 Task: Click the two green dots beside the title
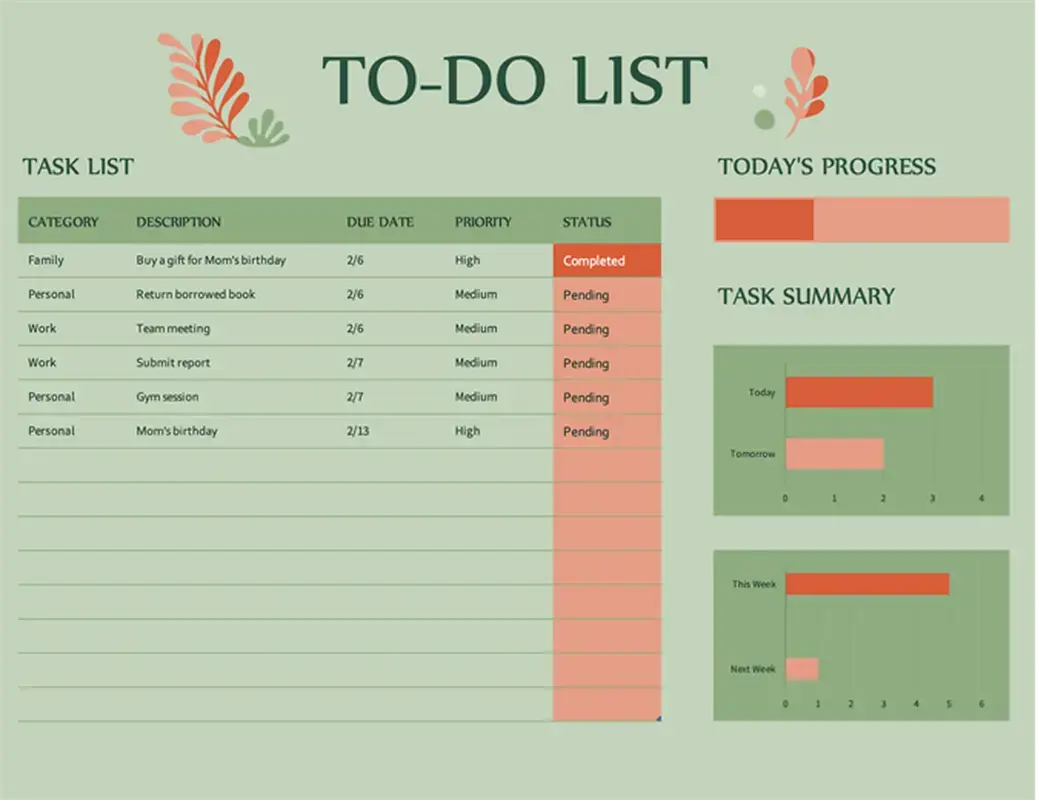coord(761,101)
